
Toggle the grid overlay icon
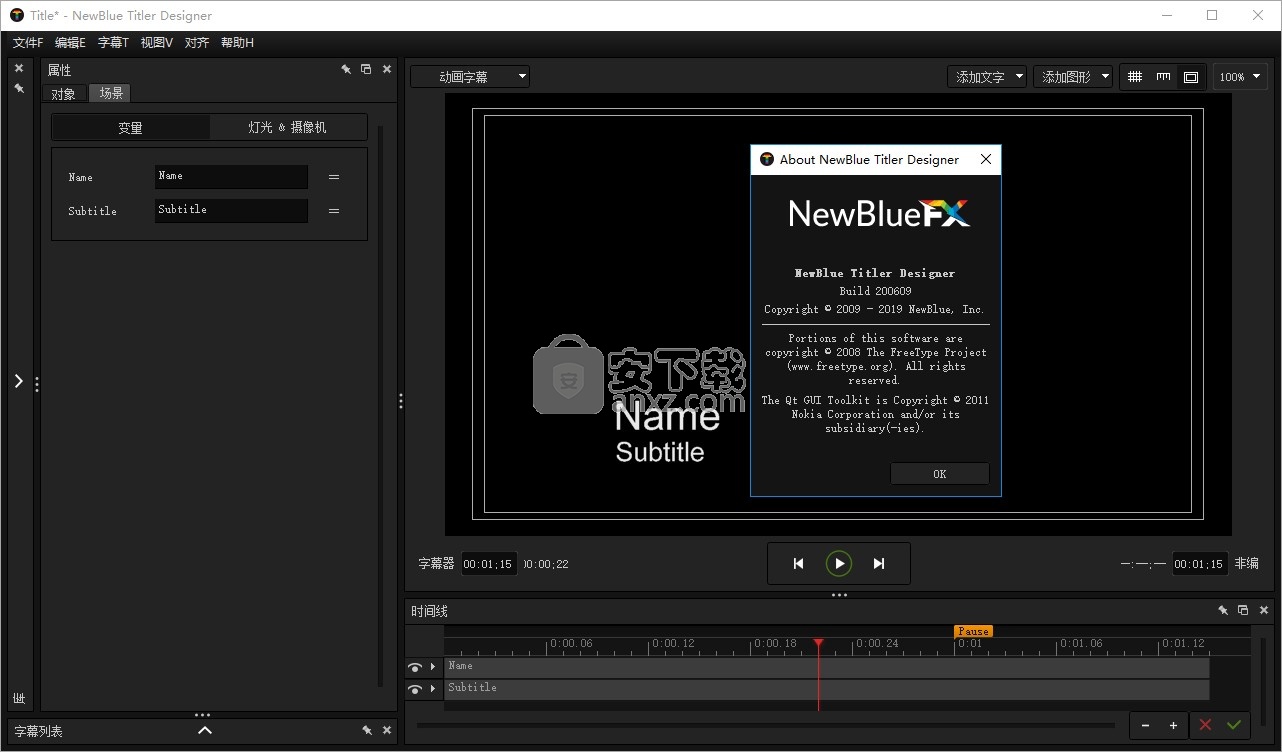point(1135,77)
